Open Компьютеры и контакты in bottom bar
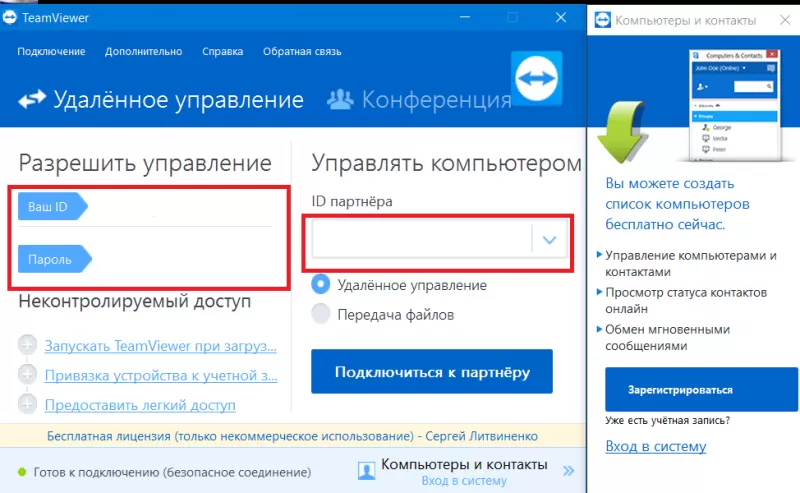Image resolution: width=800 pixels, height=493 pixels. coord(464,464)
